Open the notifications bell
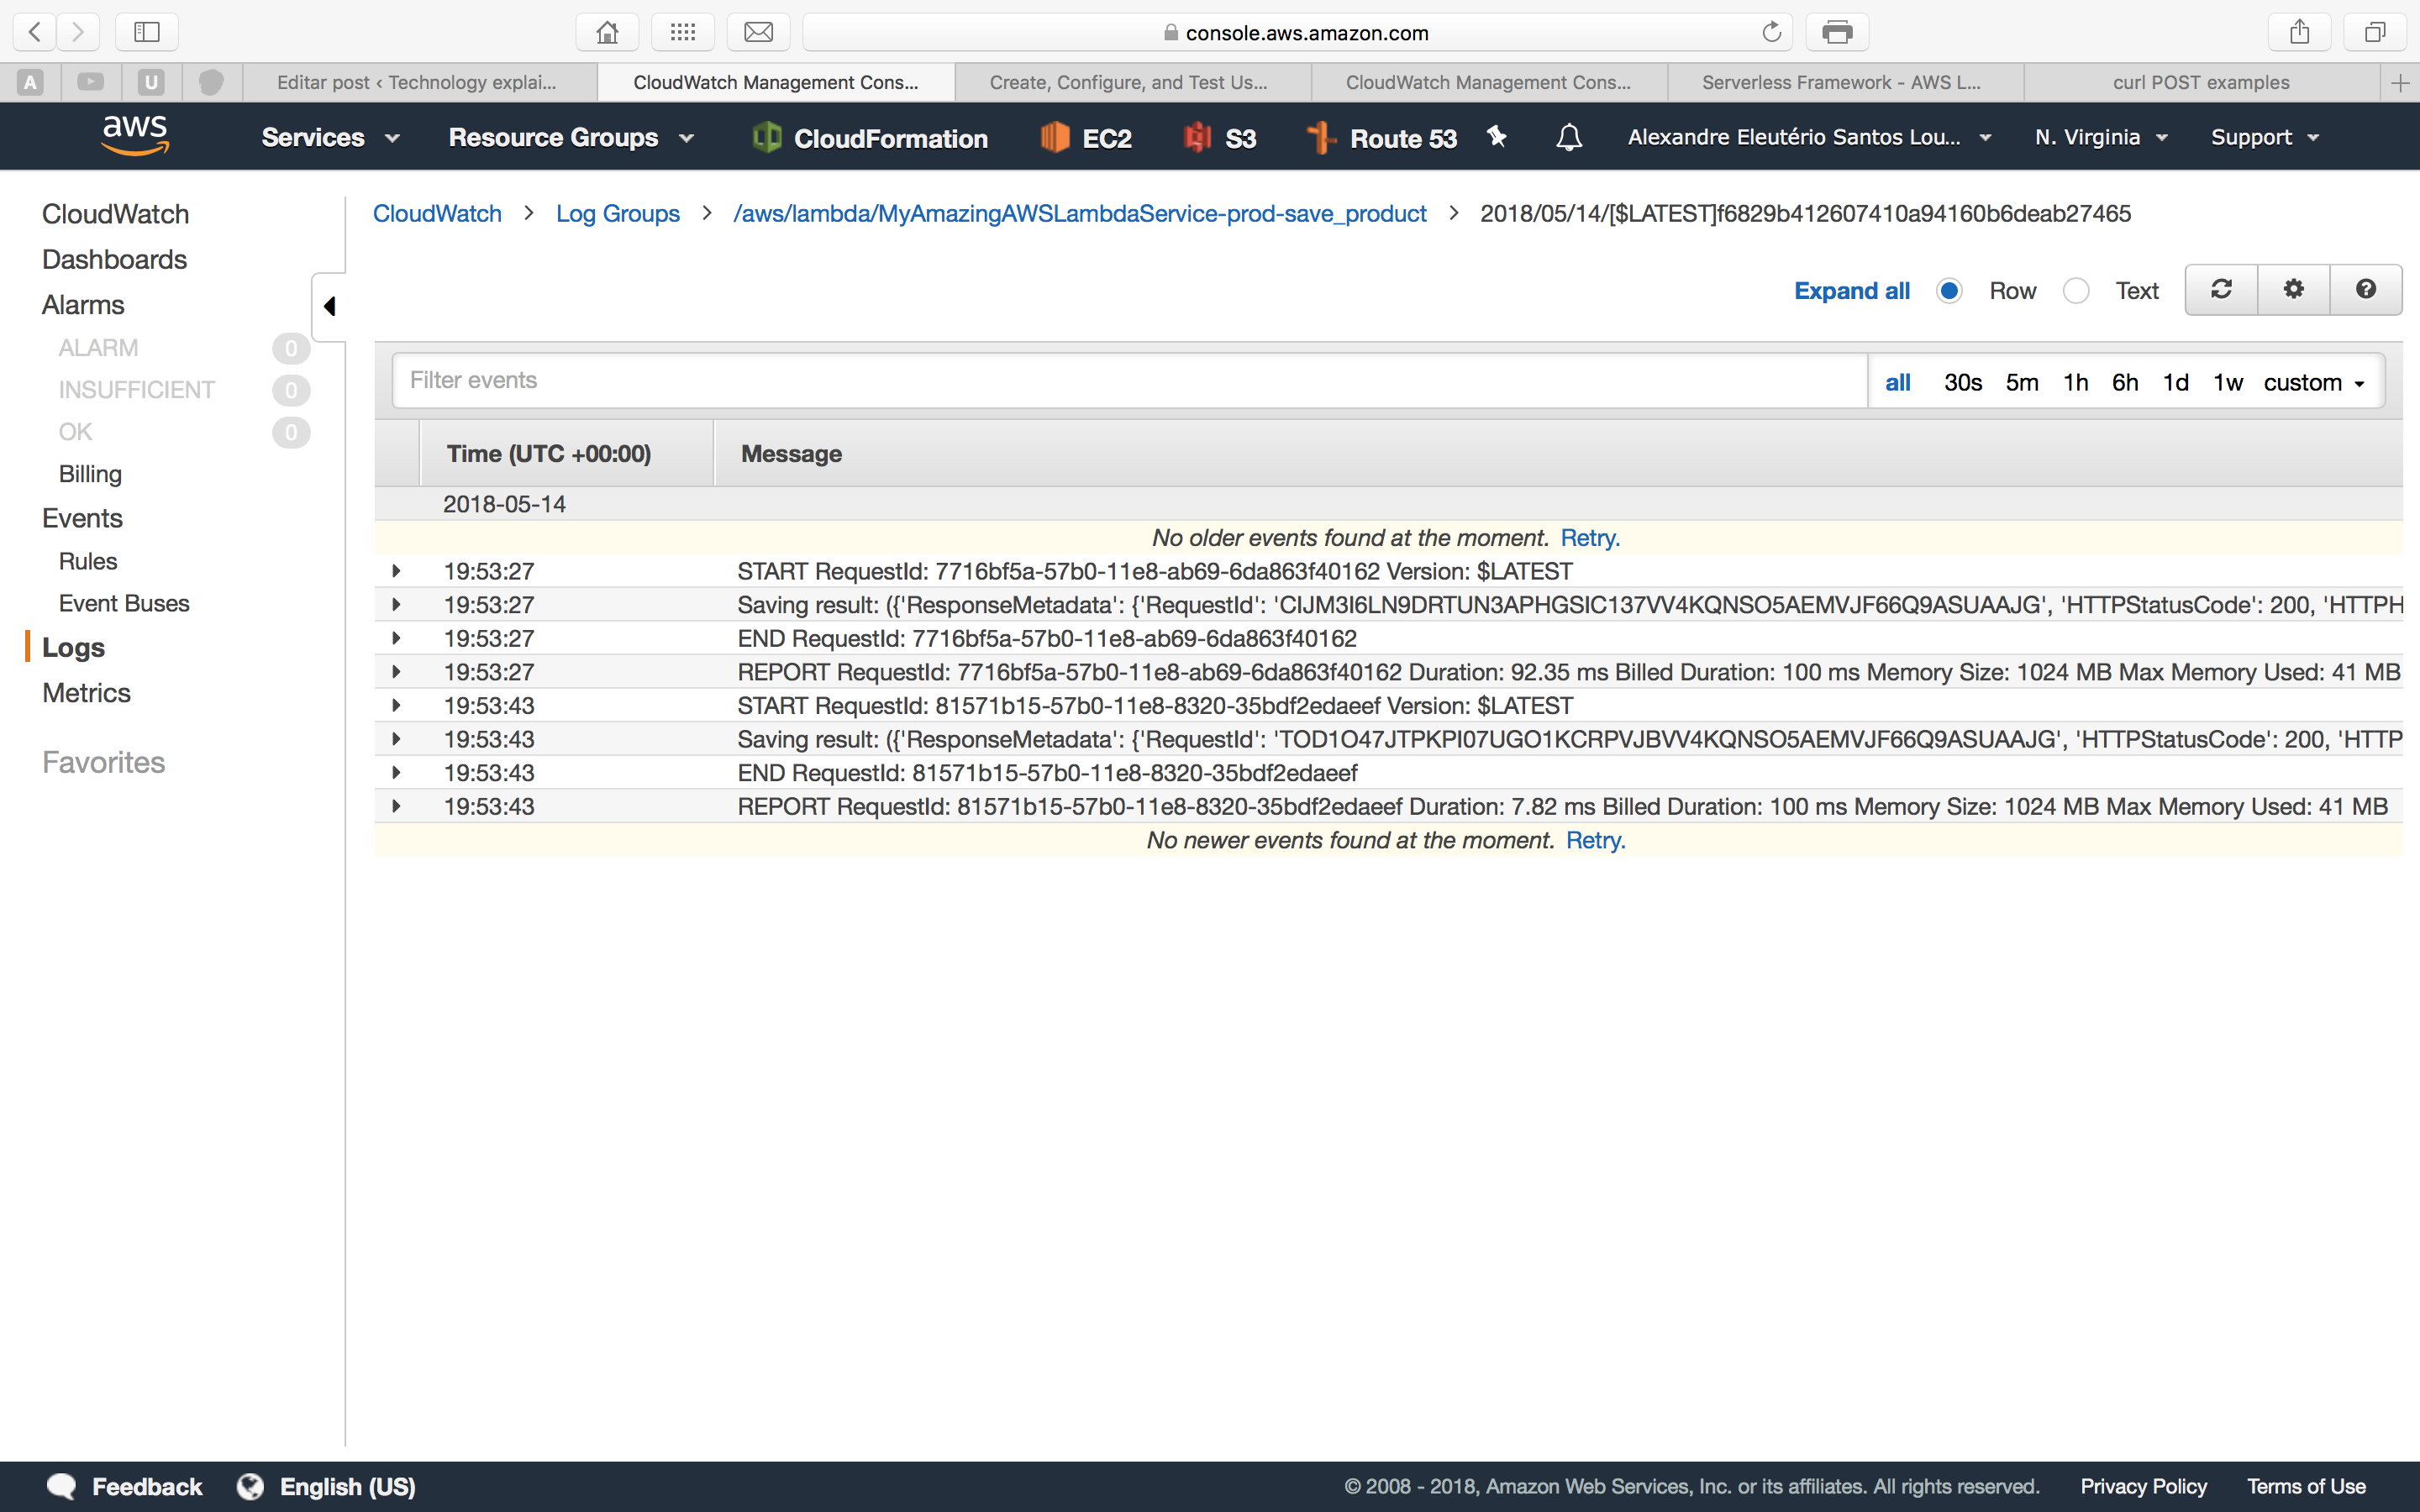The width and height of the screenshot is (2420, 1512). (1568, 137)
